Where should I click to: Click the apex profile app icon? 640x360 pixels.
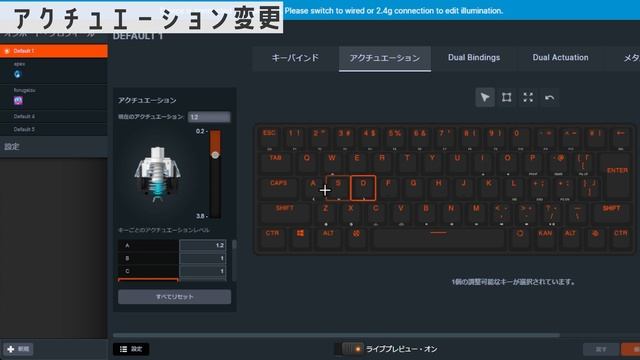(x=17, y=74)
